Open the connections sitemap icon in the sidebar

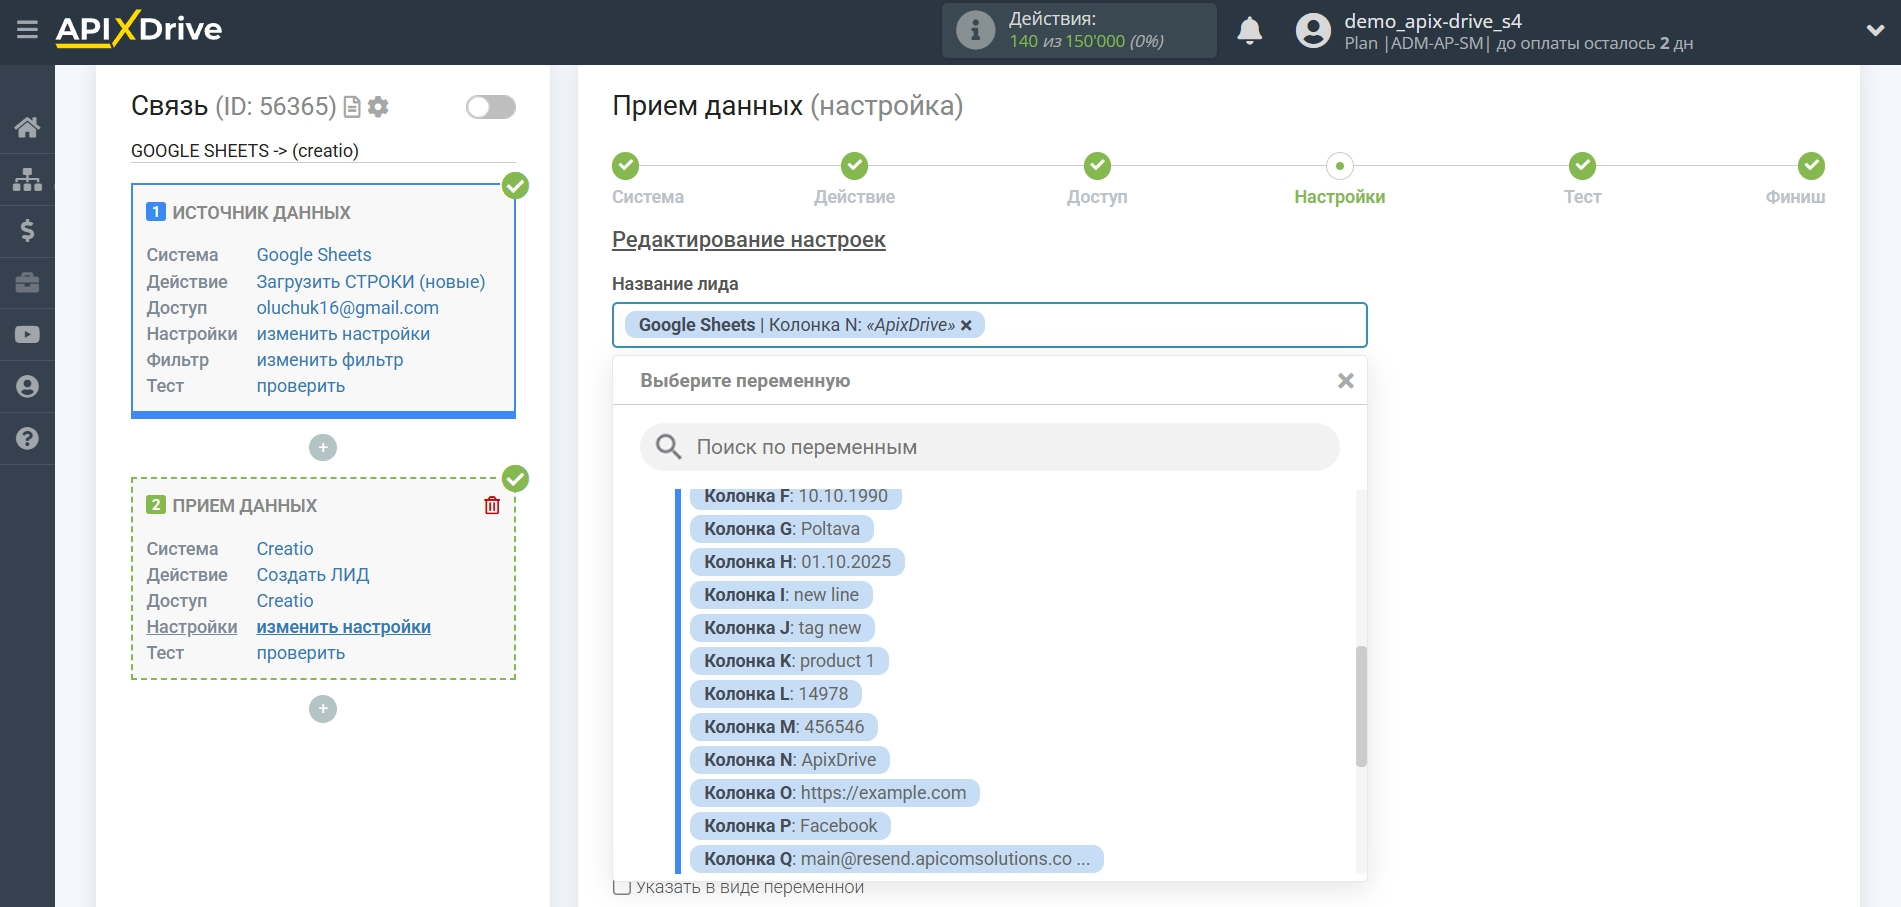pos(27,179)
